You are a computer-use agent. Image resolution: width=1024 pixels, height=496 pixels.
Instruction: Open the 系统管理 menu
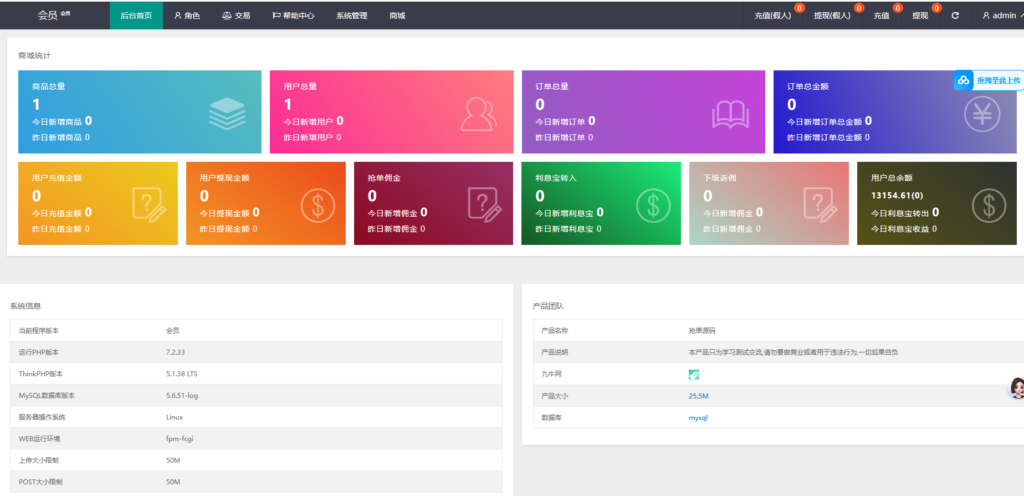pos(351,16)
